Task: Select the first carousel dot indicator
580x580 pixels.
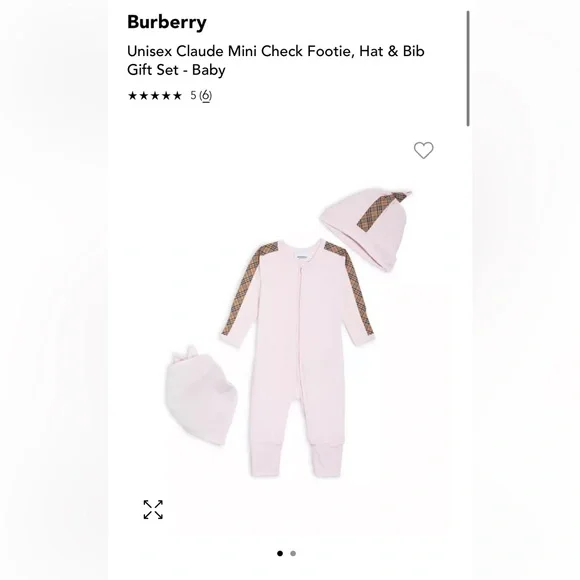Action: tap(280, 553)
